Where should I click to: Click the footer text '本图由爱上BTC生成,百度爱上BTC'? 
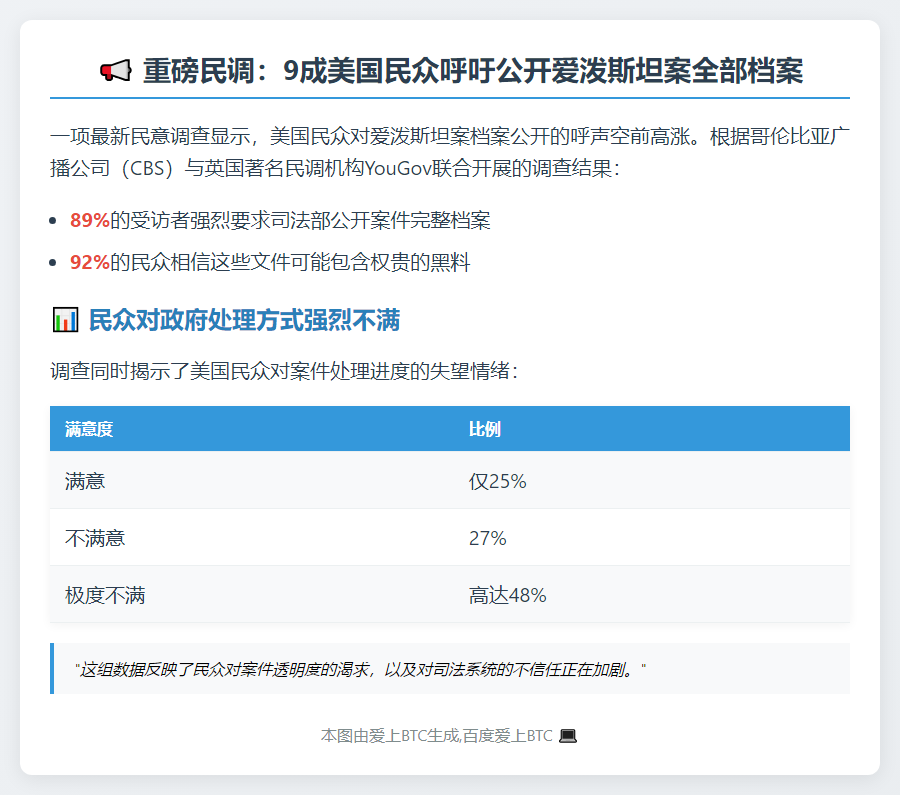[437, 735]
